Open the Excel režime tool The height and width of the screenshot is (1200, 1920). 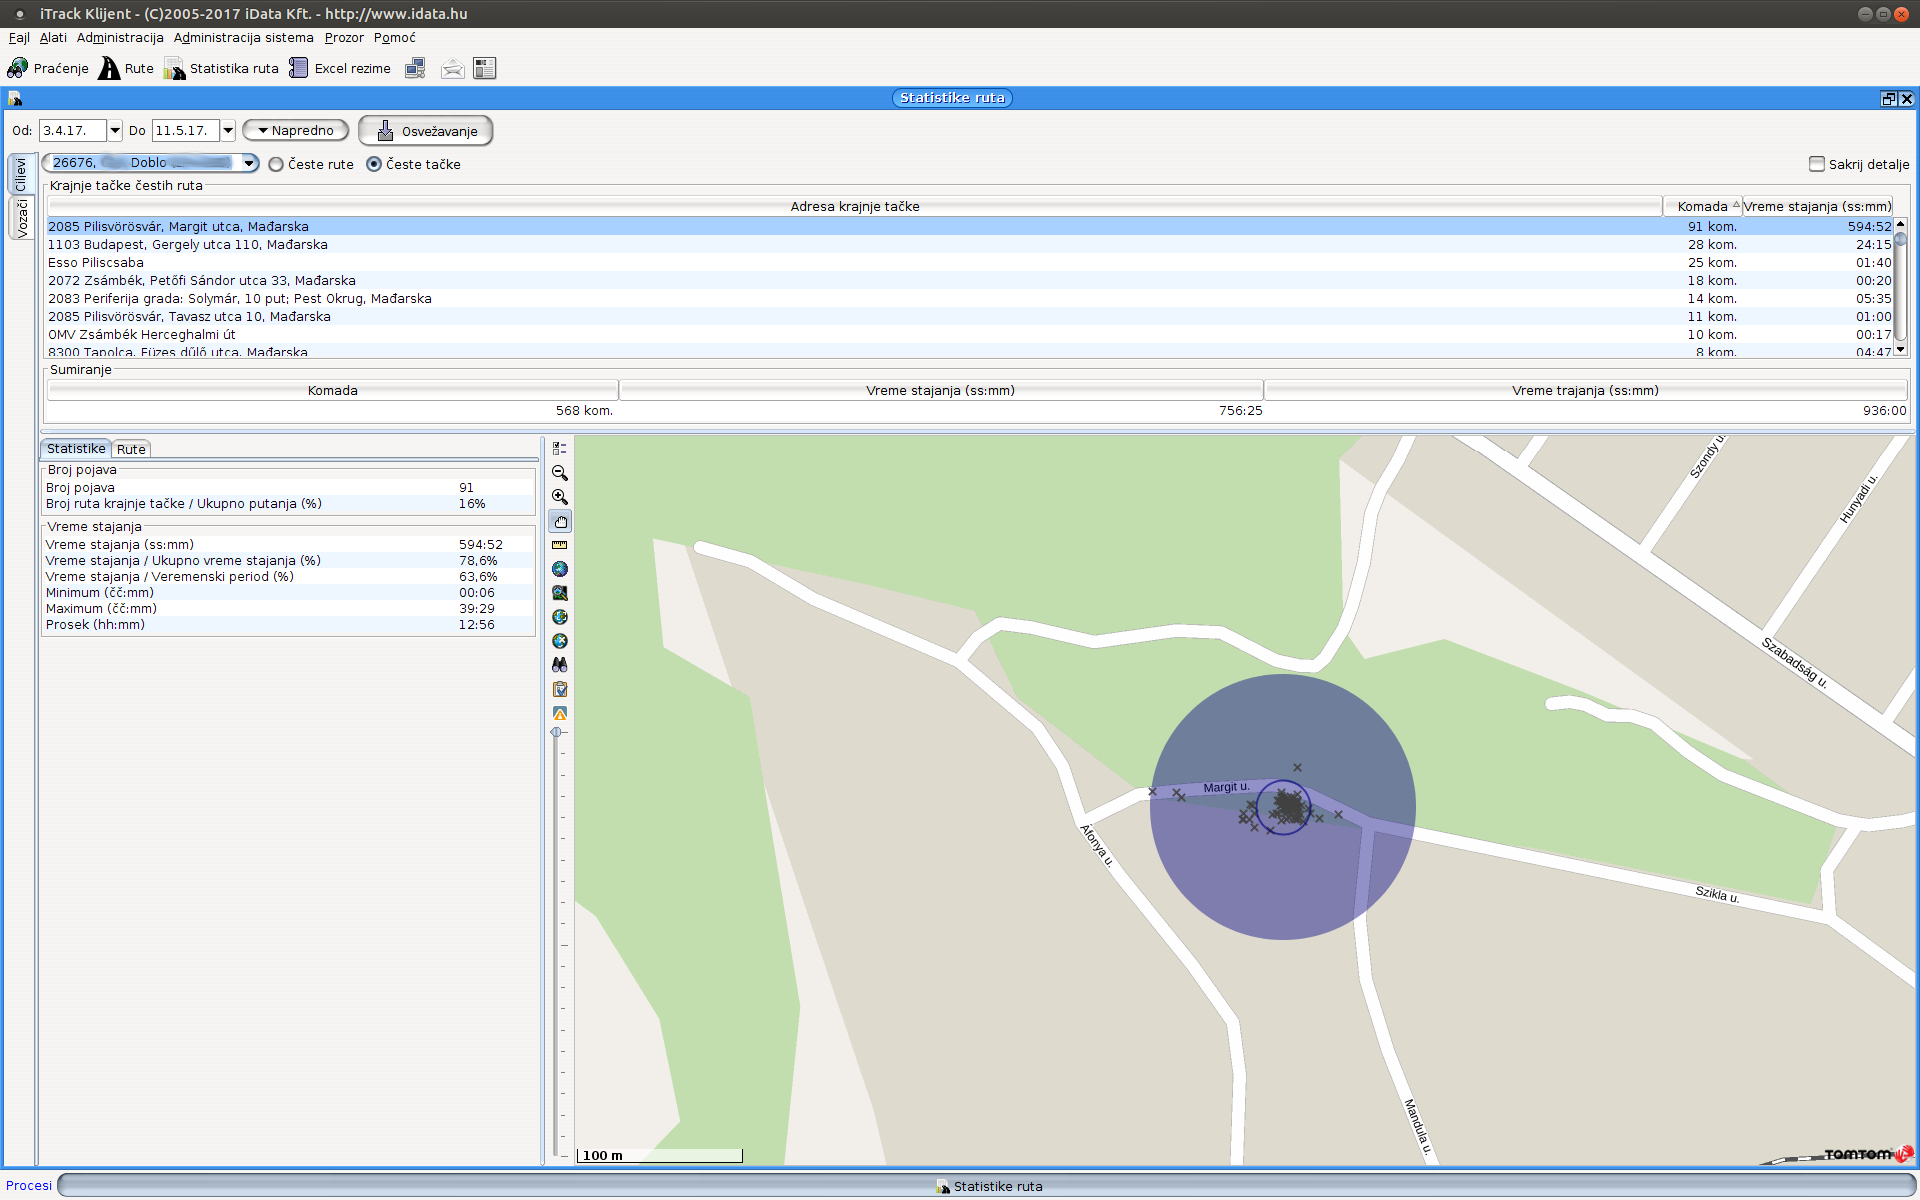[340, 68]
